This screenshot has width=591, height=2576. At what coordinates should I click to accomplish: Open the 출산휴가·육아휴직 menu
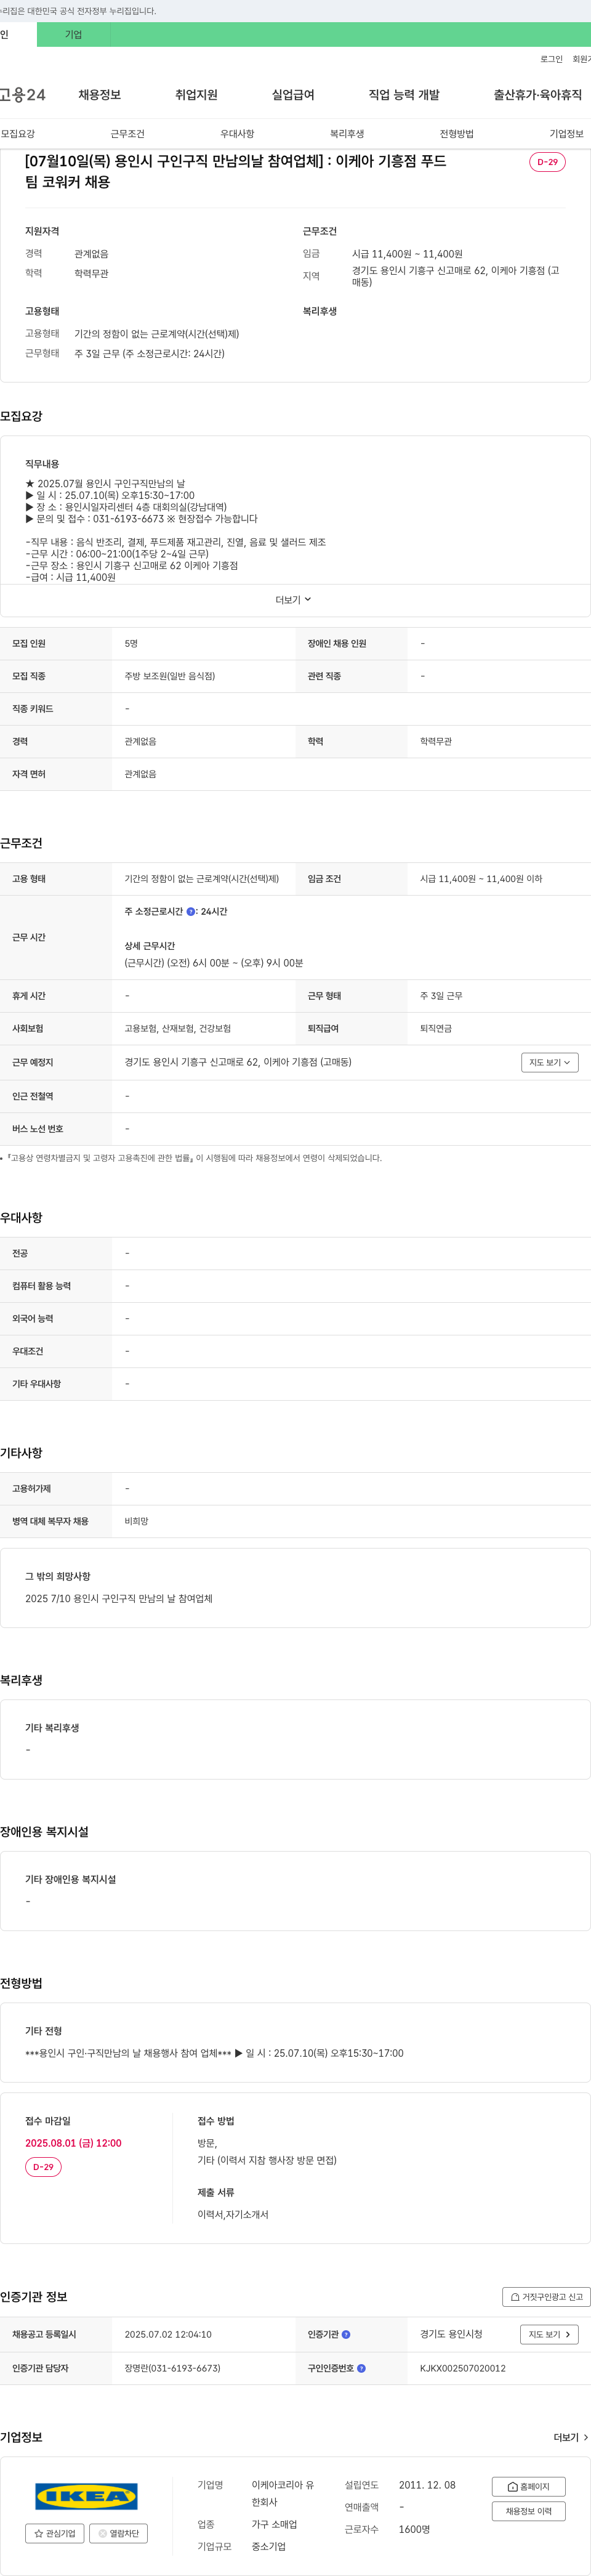[537, 95]
